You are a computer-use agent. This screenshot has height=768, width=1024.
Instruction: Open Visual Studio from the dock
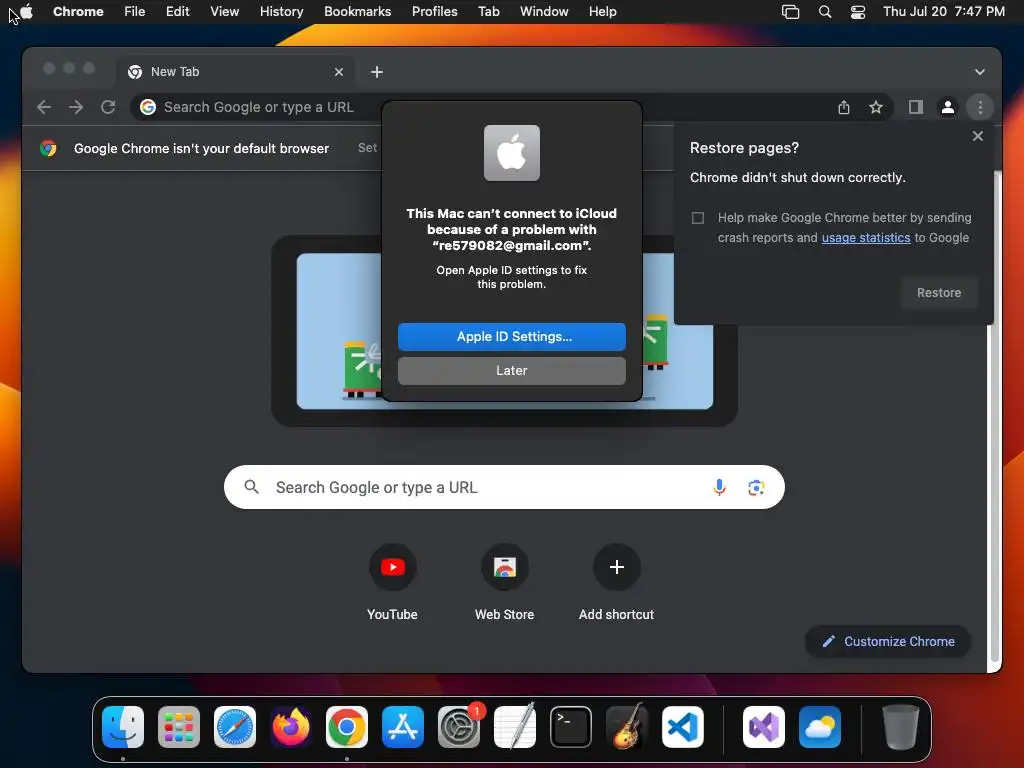point(763,726)
